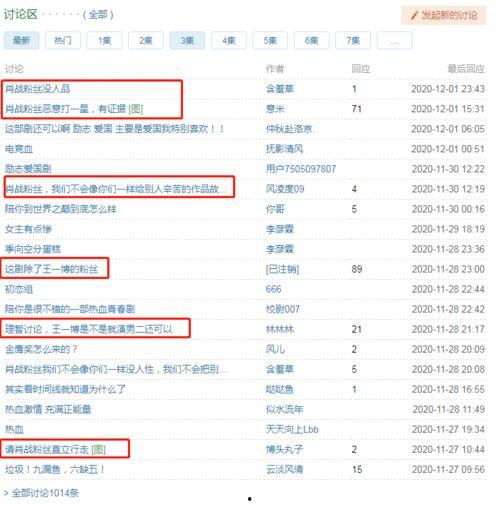The height and width of the screenshot is (505, 499).
Task: Open the 1集 discussion tab
Action: click(x=104, y=41)
